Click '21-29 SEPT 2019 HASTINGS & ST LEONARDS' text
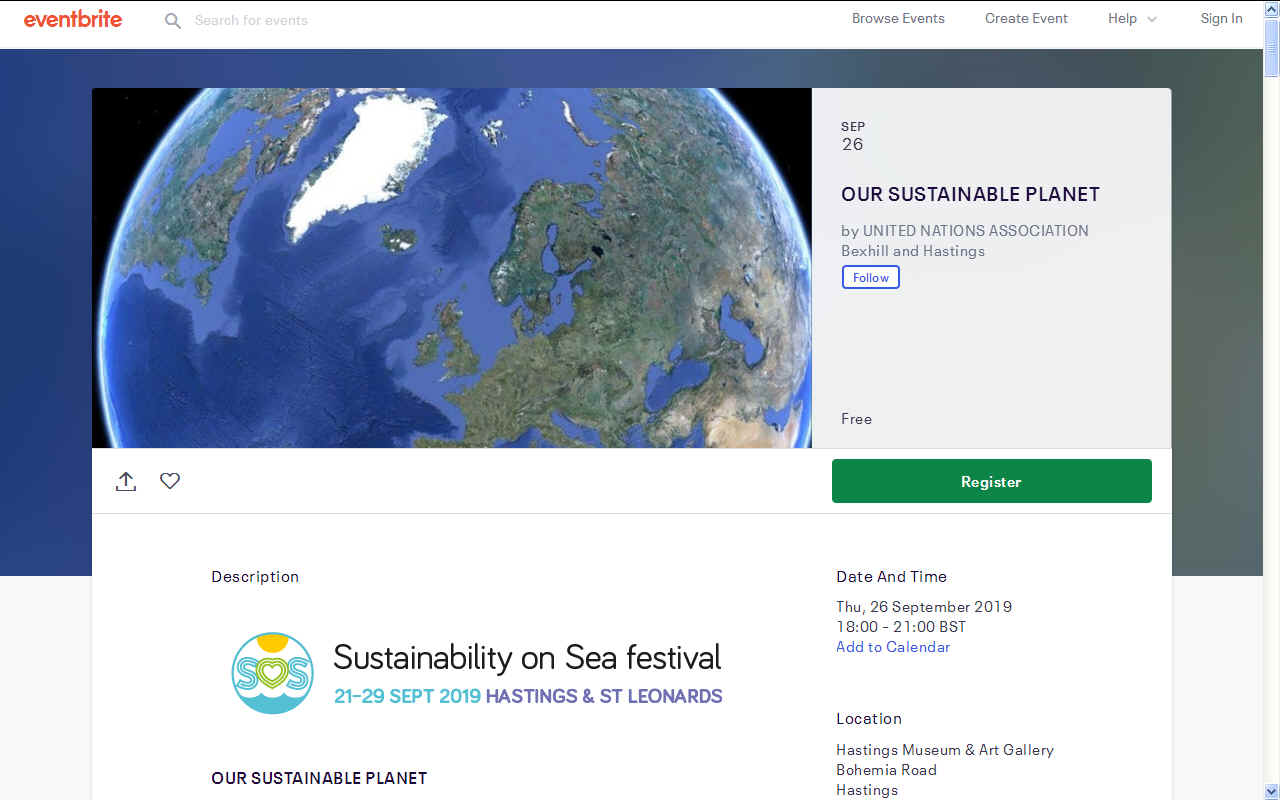The image size is (1280, 800). pyautogui.click(x=528, y=696)
